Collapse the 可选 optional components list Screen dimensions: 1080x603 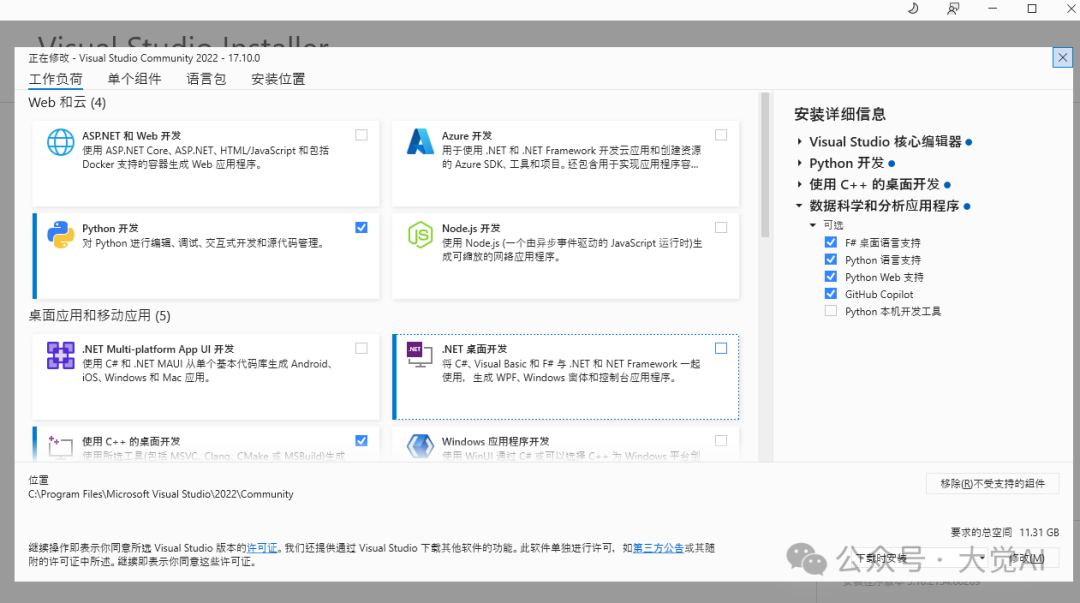(x=813, y=225)
